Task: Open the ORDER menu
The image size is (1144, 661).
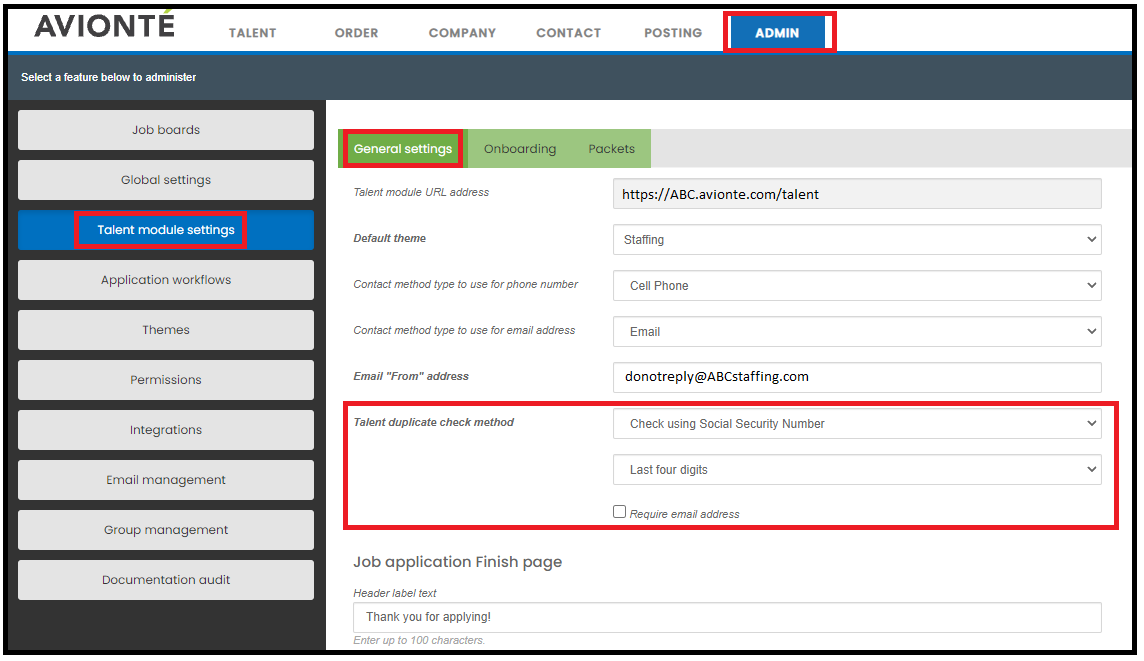Action: coord(356,33)
